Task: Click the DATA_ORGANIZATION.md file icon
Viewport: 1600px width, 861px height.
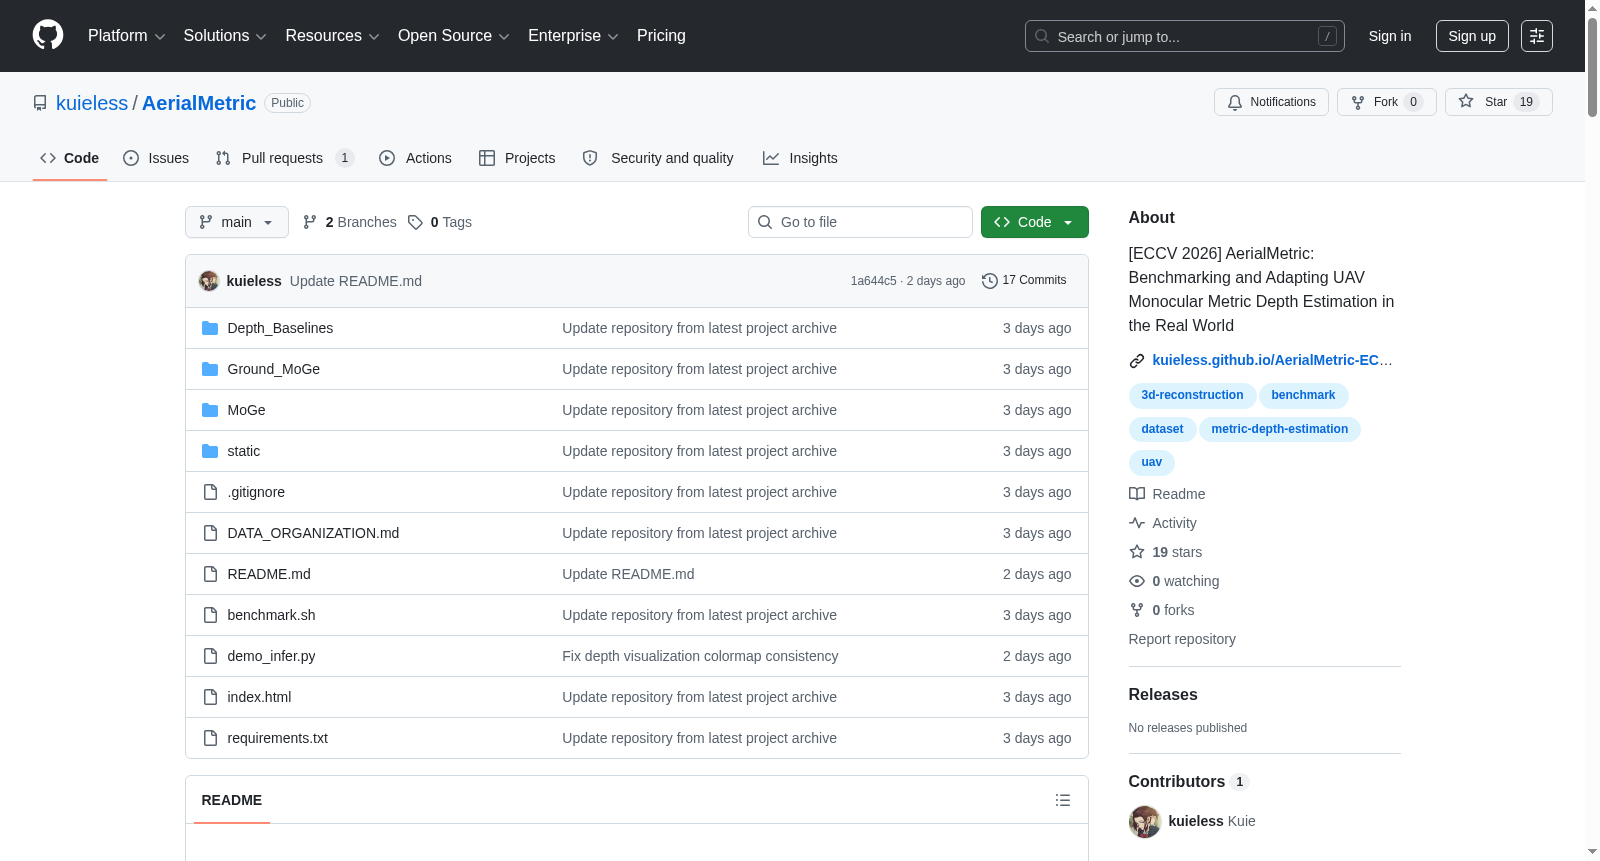Action: pyautogui.click(x=210, y=533)
